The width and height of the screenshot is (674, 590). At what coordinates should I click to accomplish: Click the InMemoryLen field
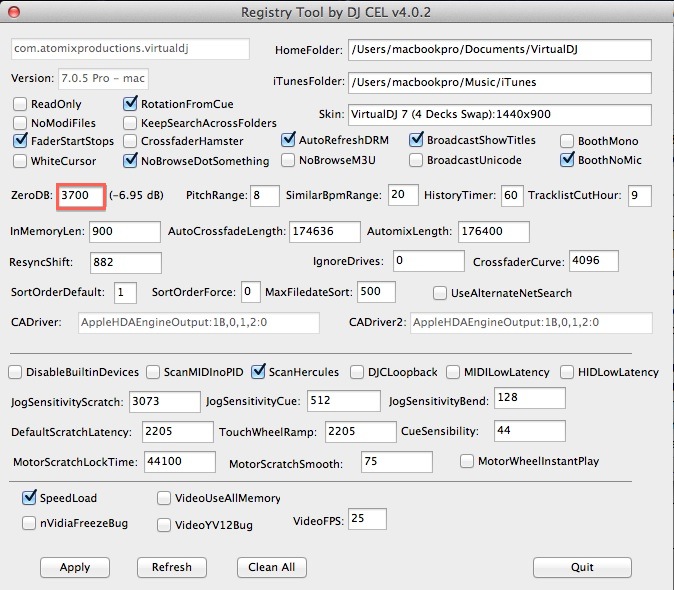tap(125, 232)
